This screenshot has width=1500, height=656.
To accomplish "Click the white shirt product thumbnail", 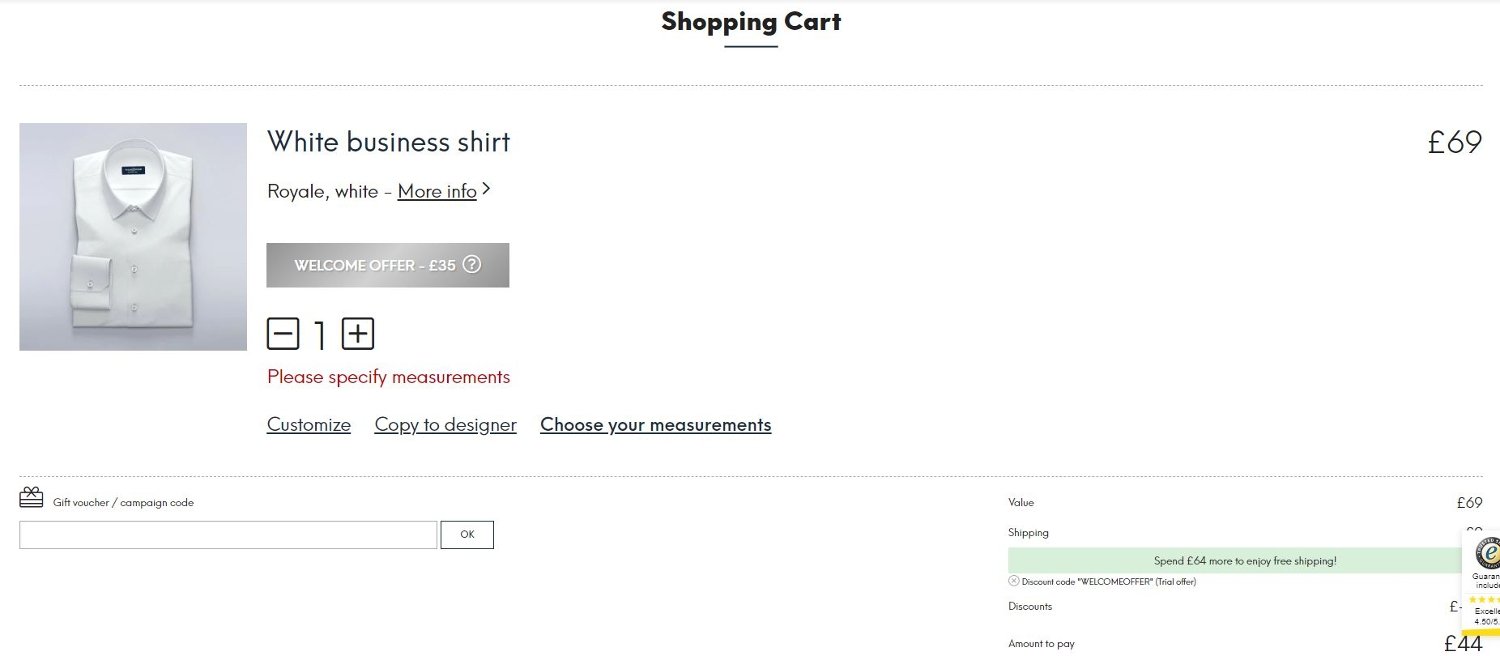I will (133, 237).
